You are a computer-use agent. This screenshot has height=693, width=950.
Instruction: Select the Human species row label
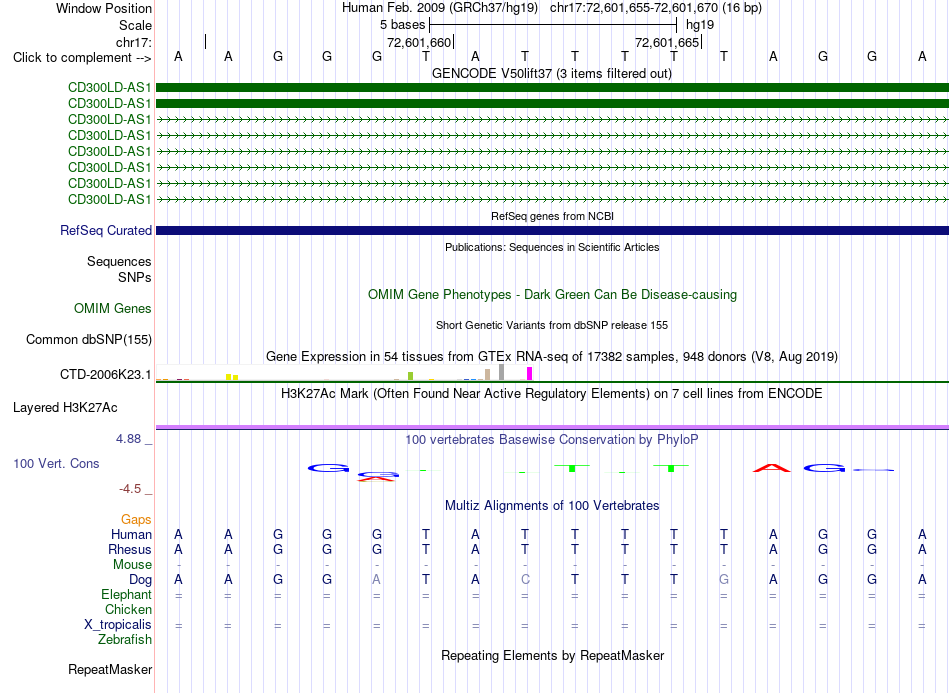pyautogui.click(x=131, y=535)
